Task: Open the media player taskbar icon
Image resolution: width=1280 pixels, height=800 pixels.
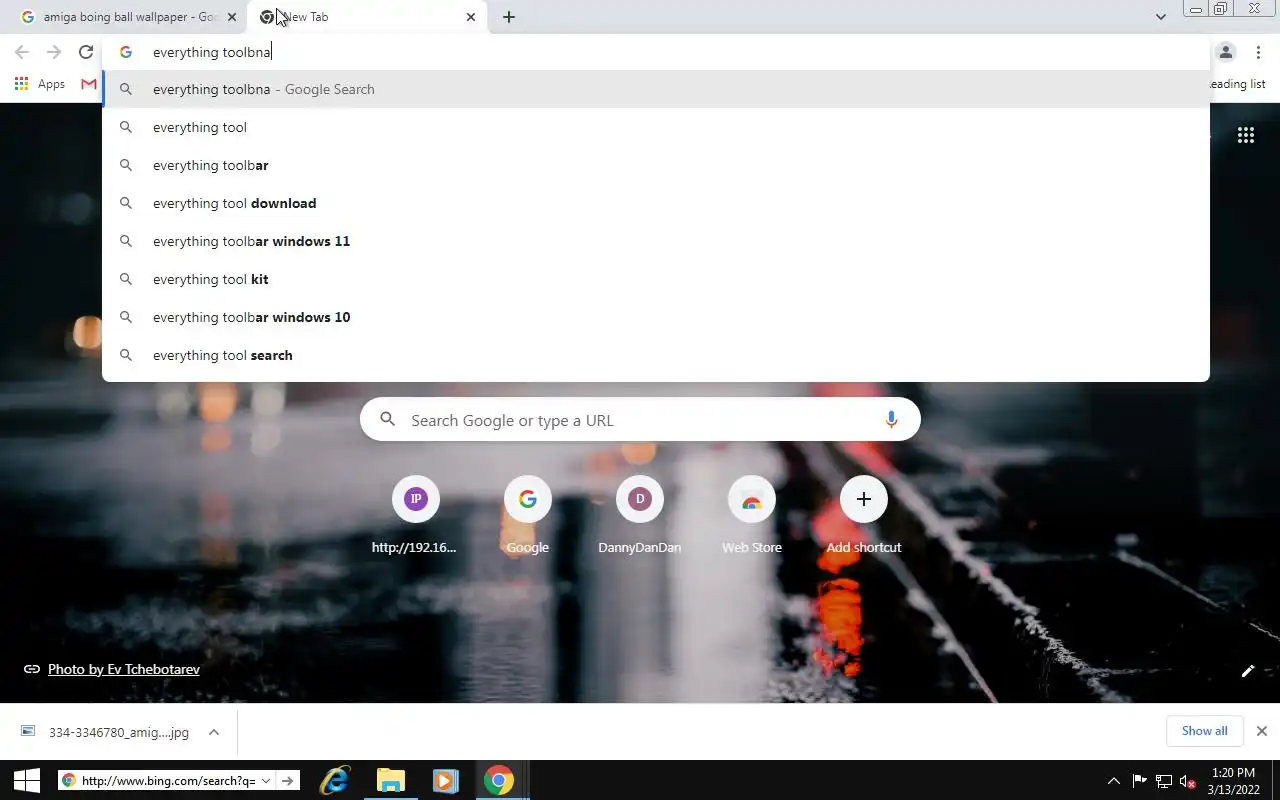Action: [x=445, y=780]
